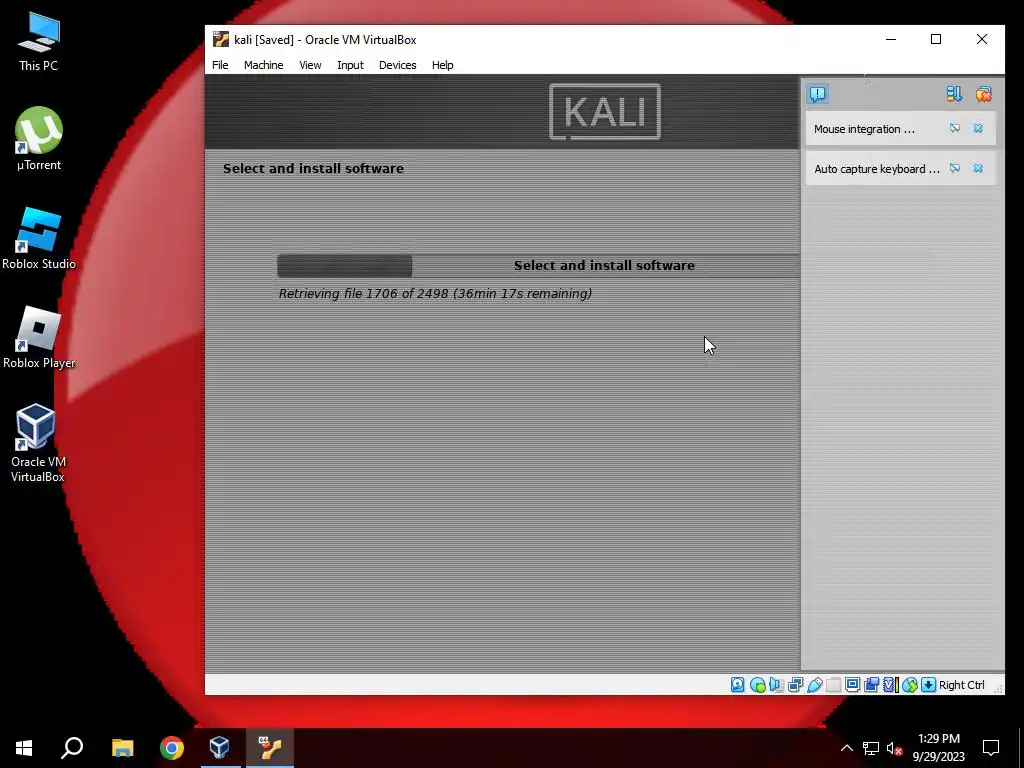Open the Windows Start menu
1024x768 pixels.
click(x=24, y=748)
